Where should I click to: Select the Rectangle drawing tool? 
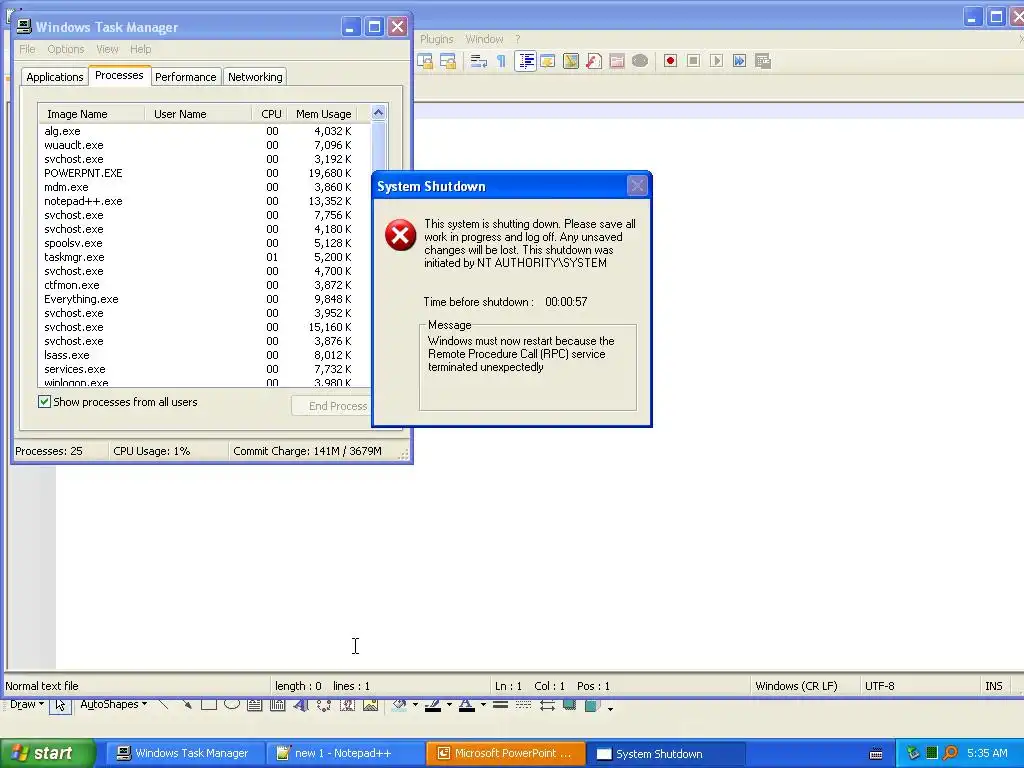click(x=209, y=704)
